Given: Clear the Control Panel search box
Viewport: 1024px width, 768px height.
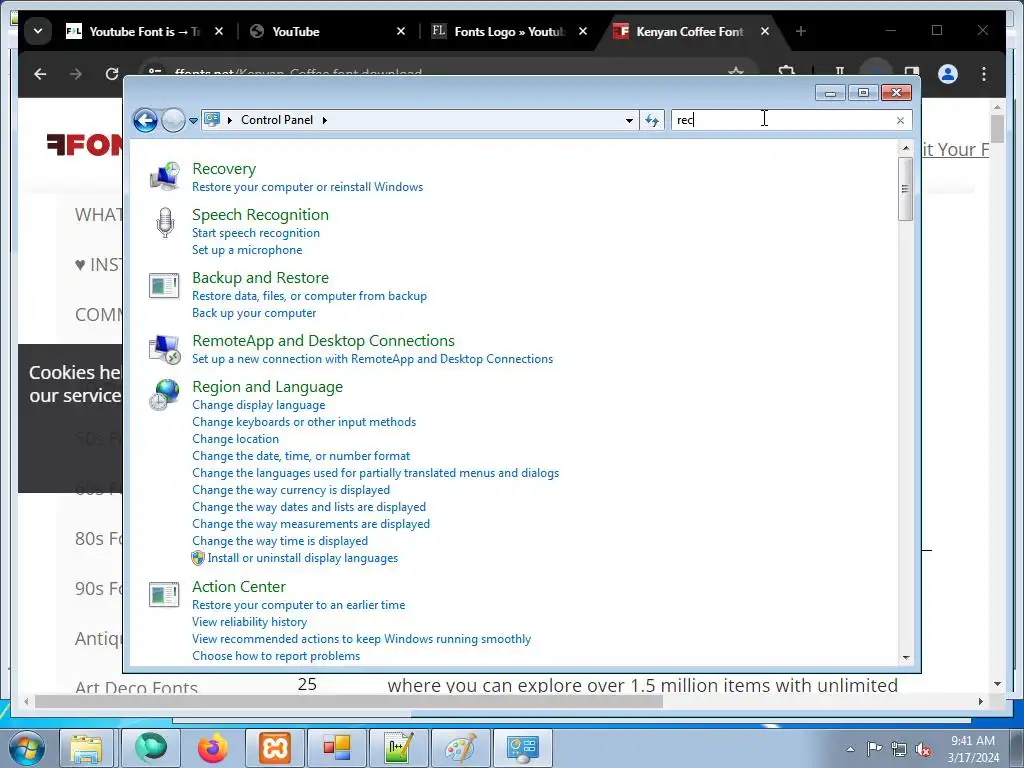Looking at the screenshot, I should [901, 120].
